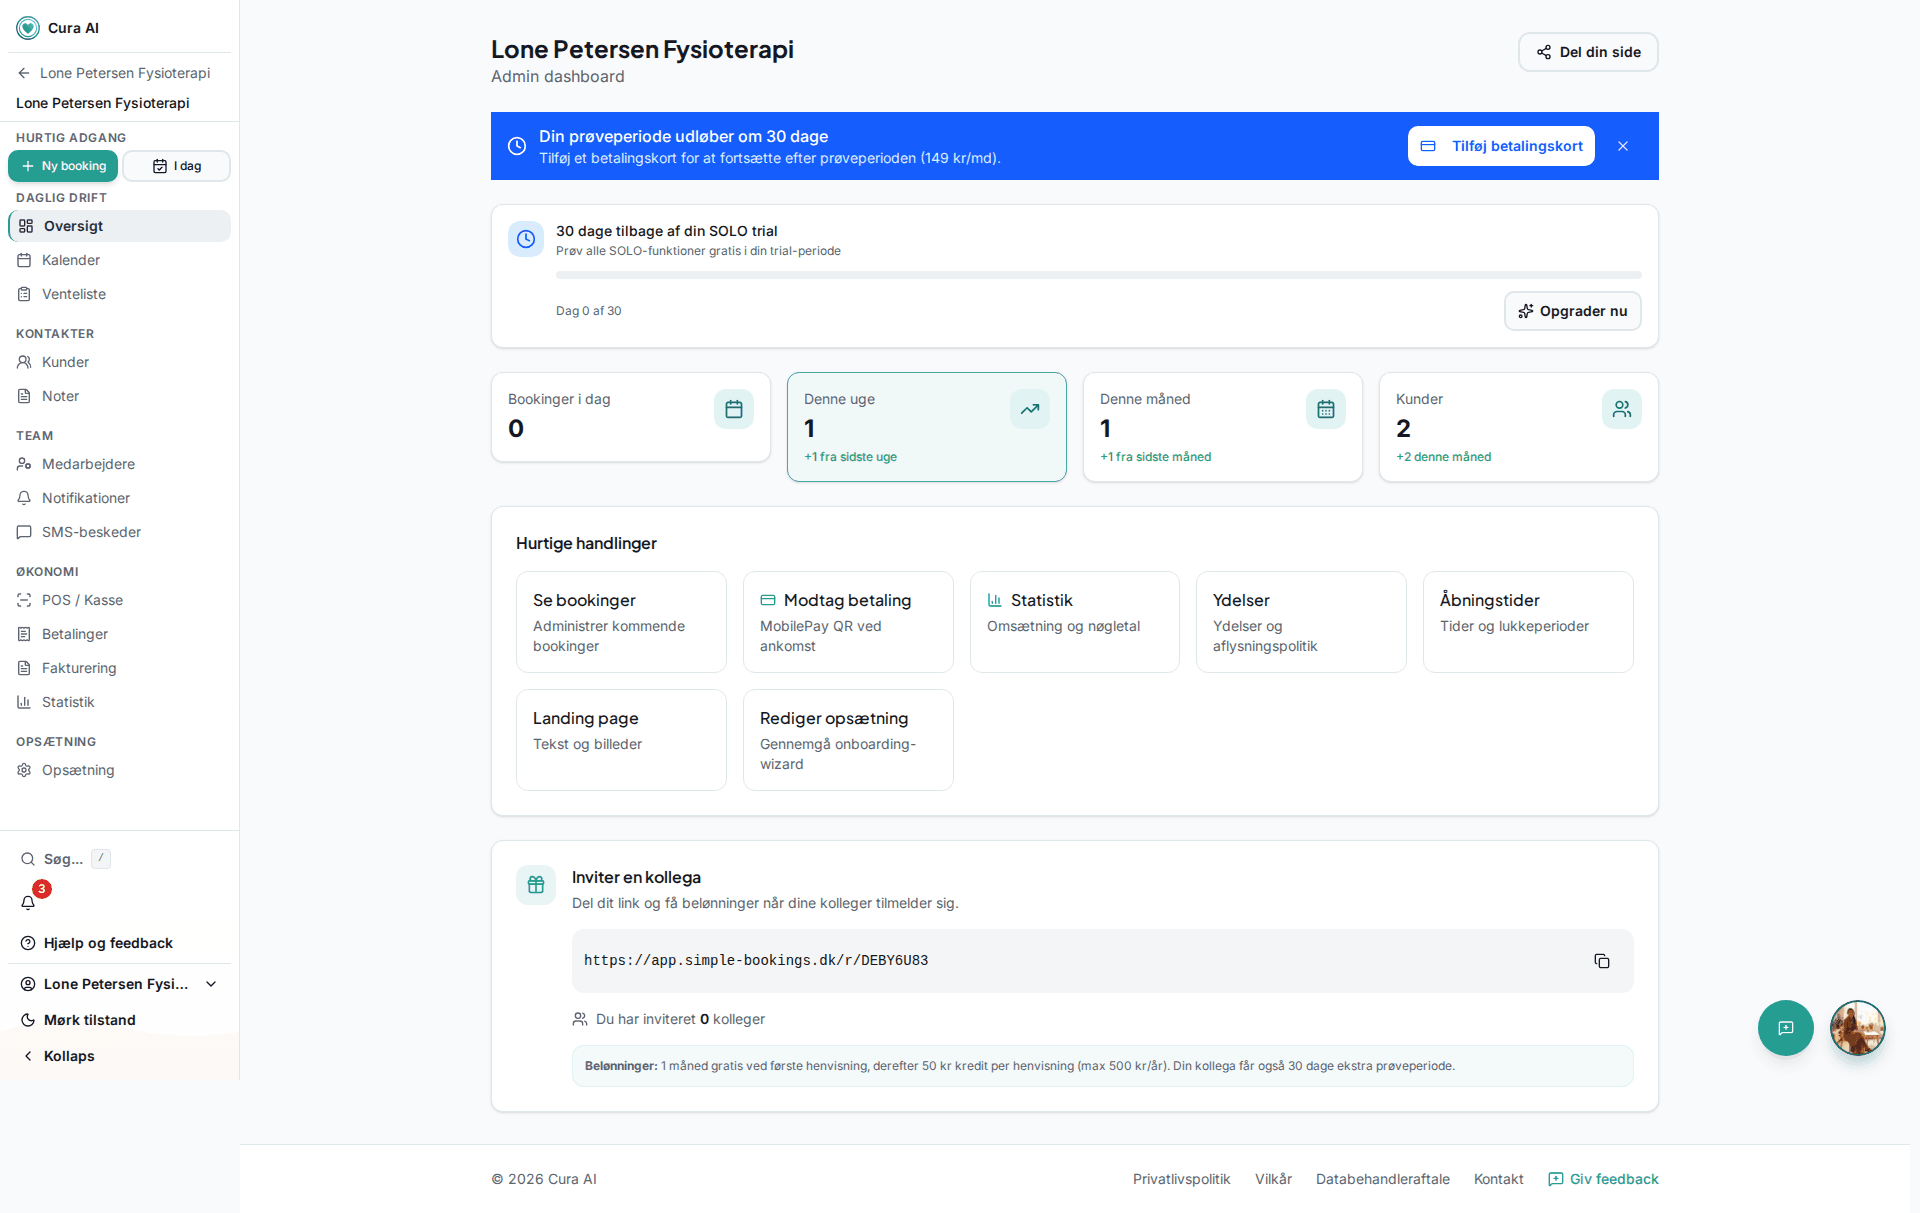The height and width of the screenshot is (1213, 1920).
Task: Open the Modtag betaling quick action
Action: 848,622
